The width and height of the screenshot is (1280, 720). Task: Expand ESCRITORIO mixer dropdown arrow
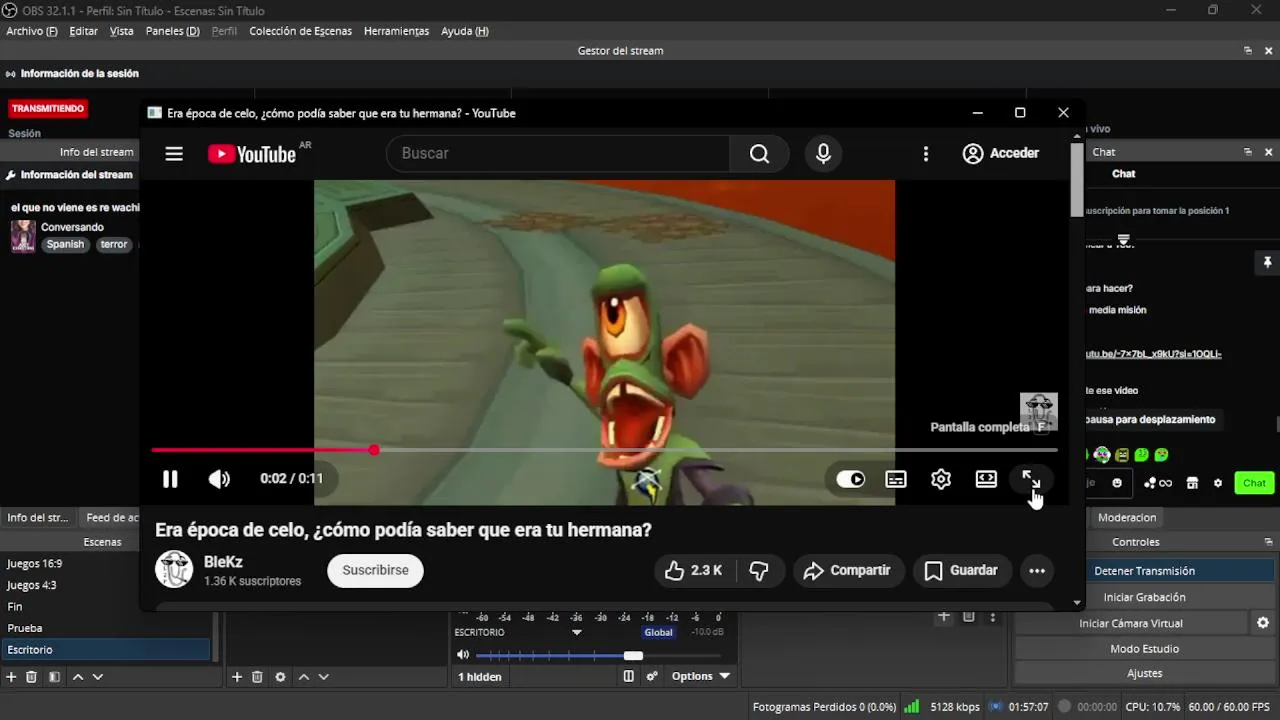click(577, 633)
